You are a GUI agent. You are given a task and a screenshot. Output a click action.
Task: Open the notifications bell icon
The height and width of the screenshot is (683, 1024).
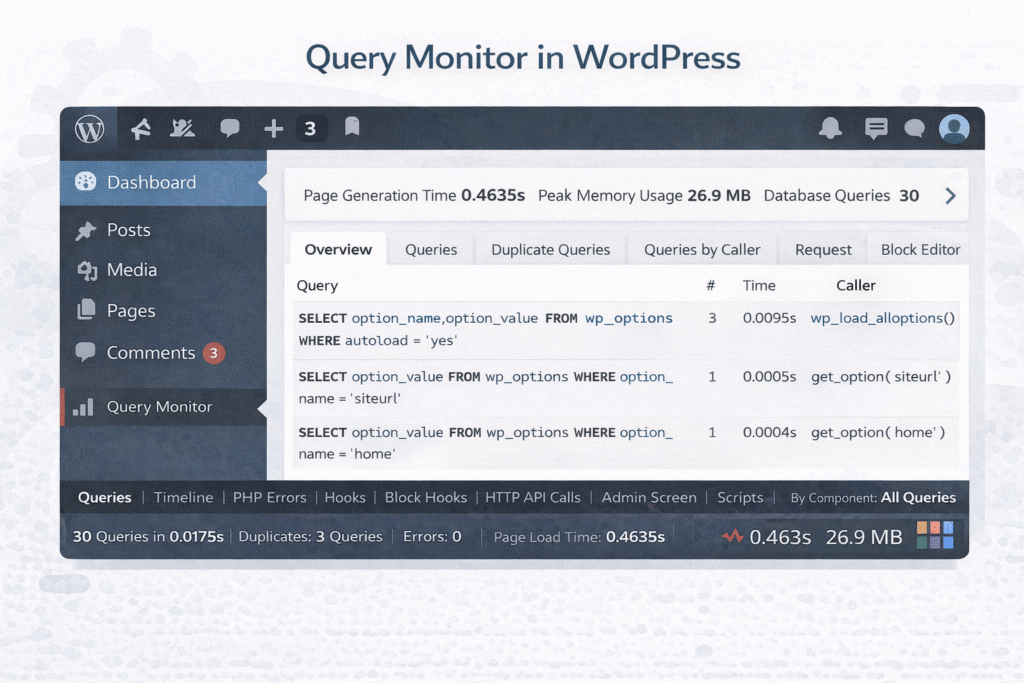click(830, 128)
